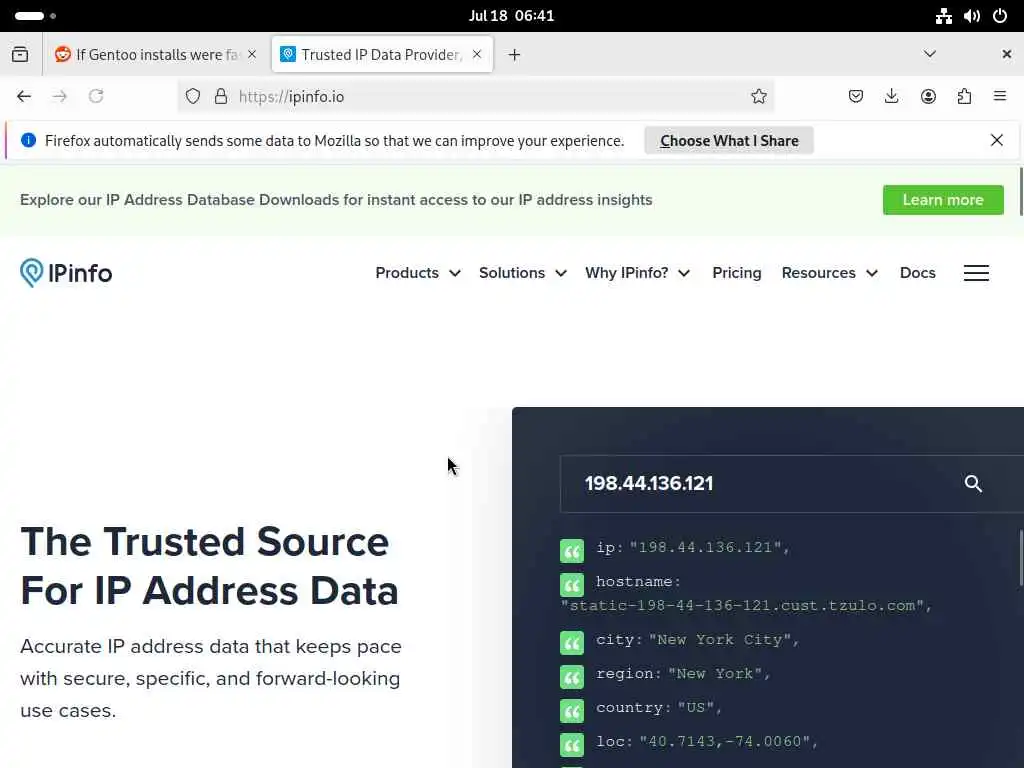
Task: Open the system power menu icon
Action: [x=1000, y=16]
